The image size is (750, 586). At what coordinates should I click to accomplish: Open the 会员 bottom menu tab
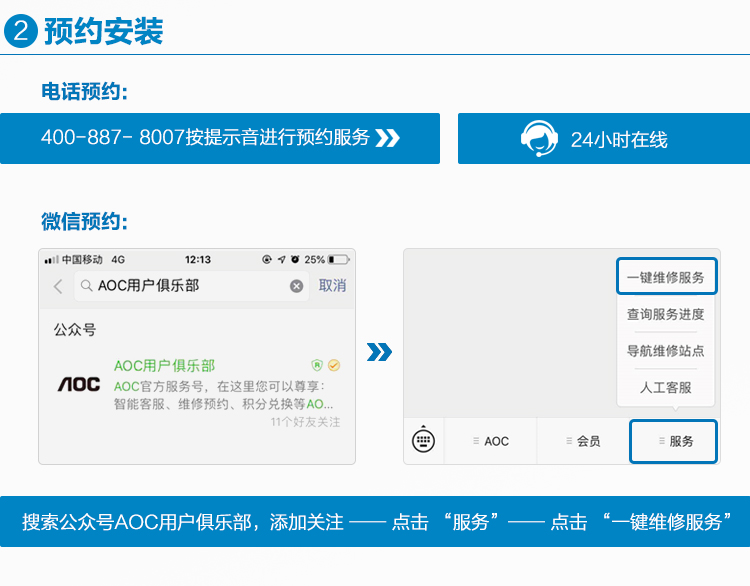[583, 441]
